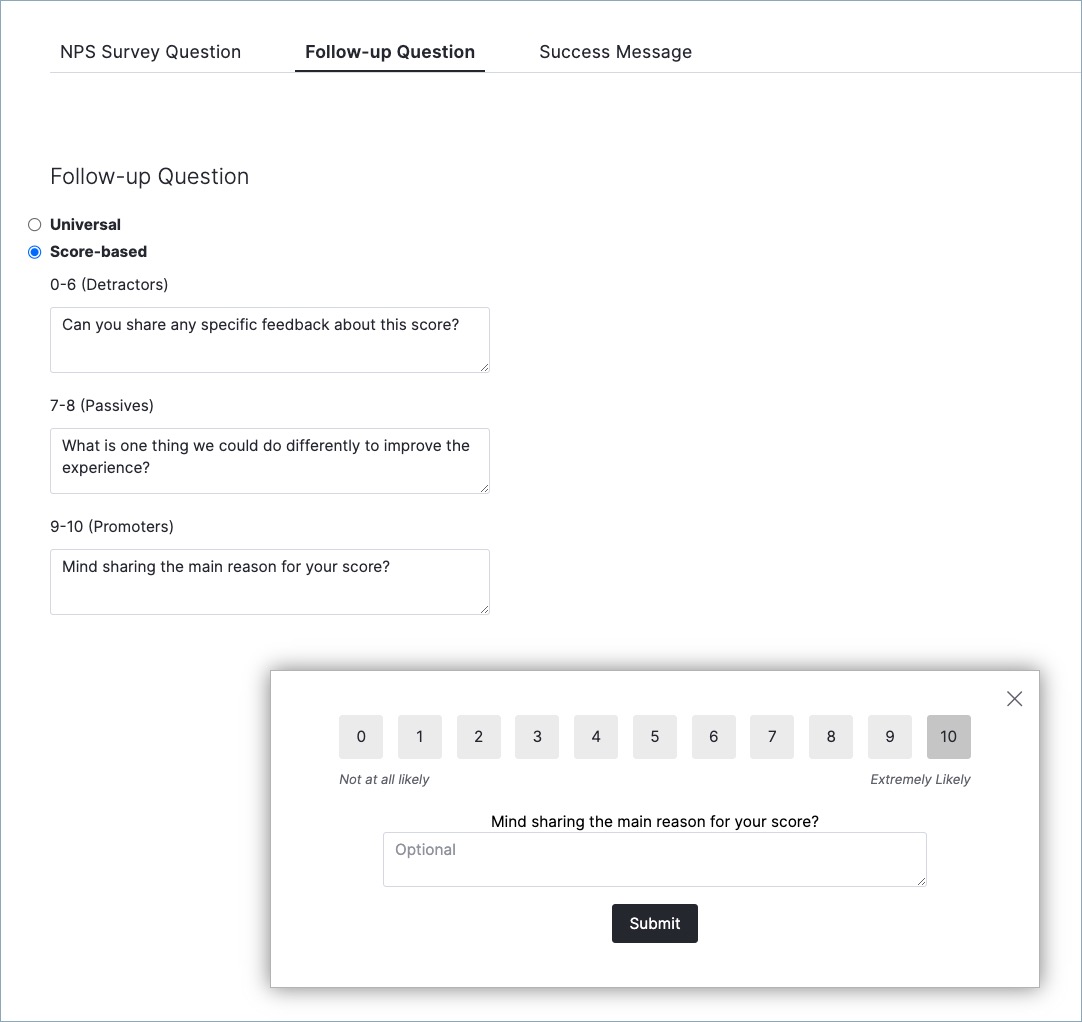
Task: Switch to the NPS Survey Question tab
Action: coord(150,52)
